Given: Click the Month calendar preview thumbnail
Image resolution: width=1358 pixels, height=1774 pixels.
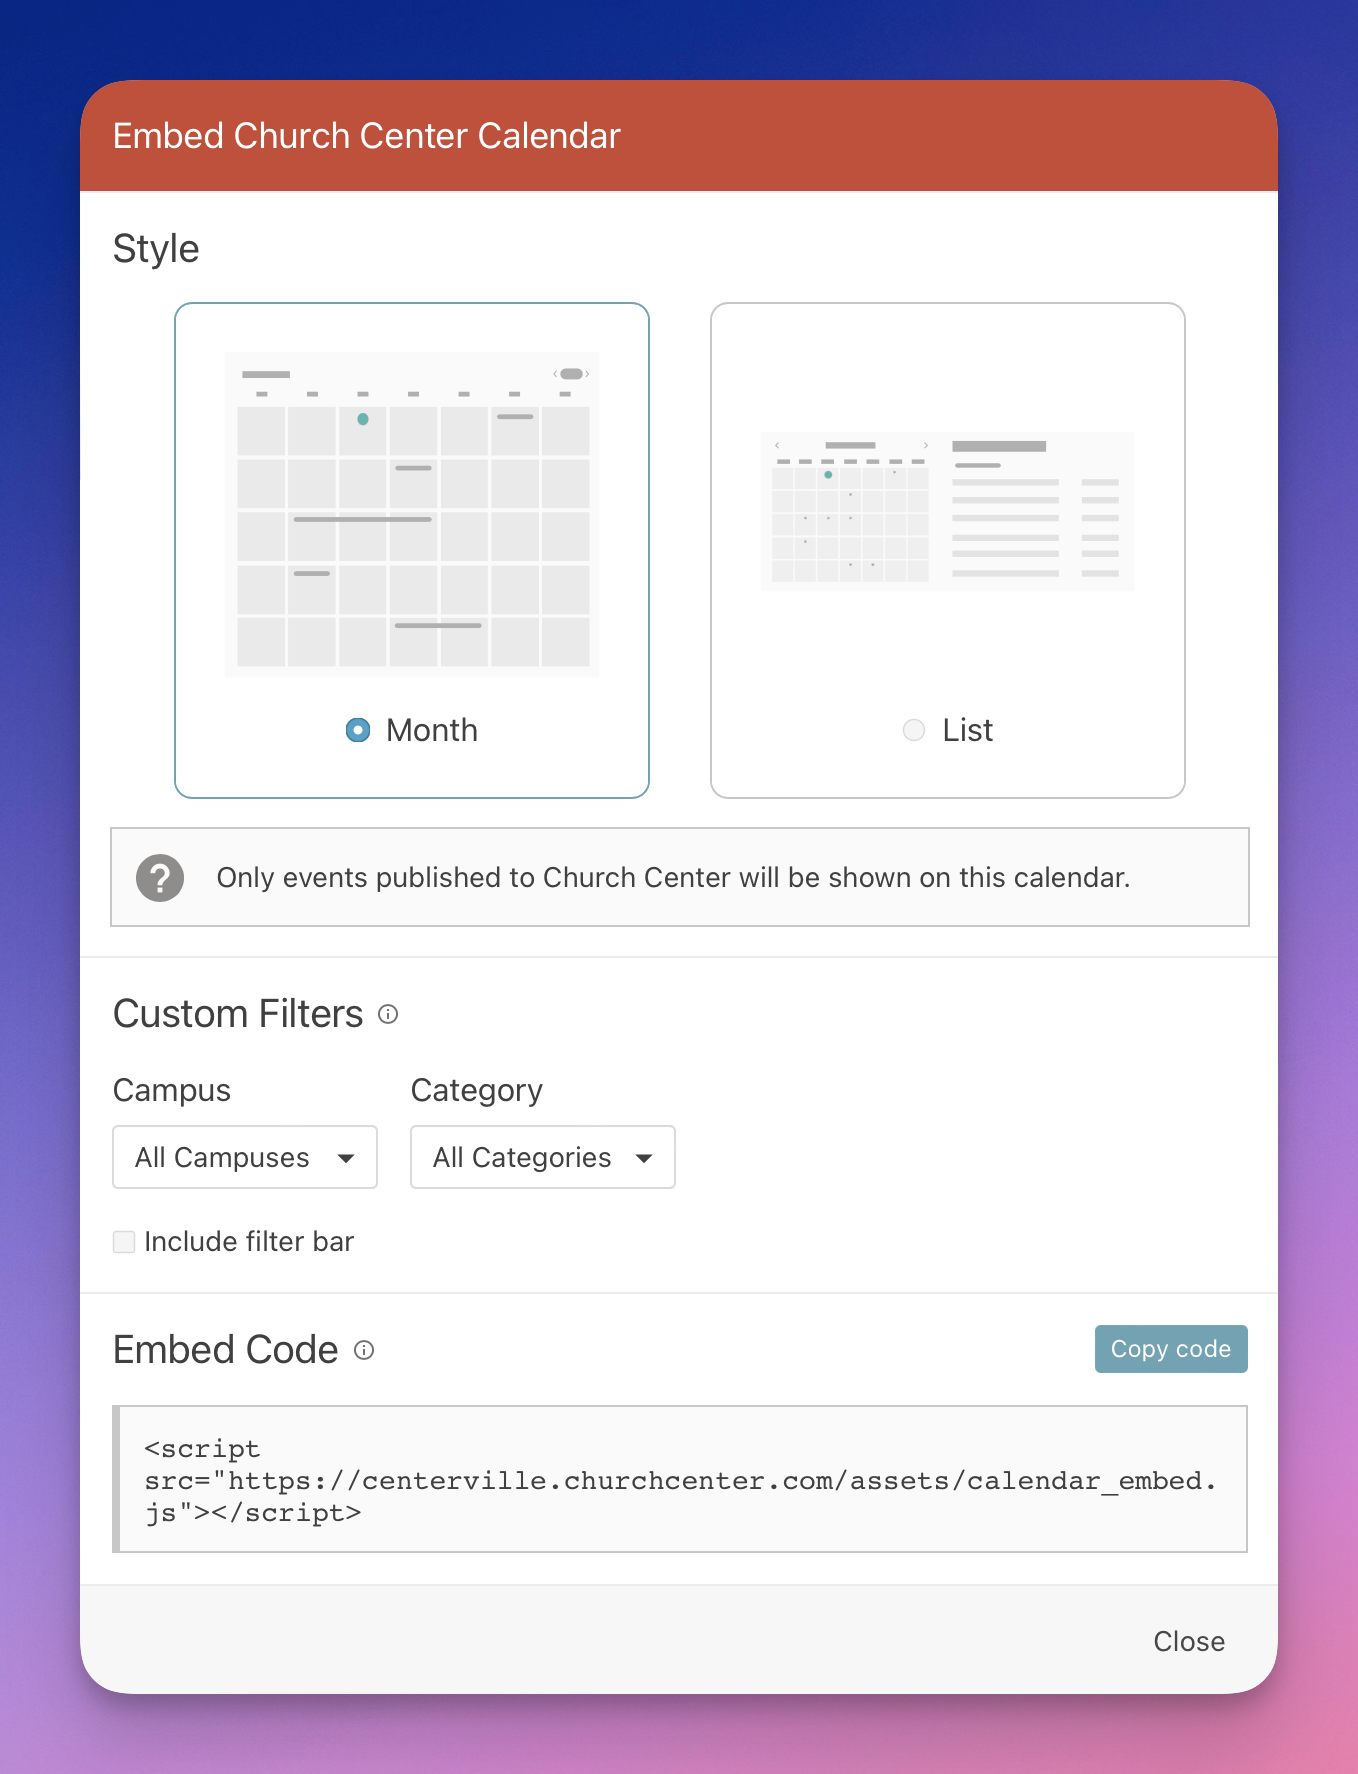Looking at the screenshot, I should click(412, 514).
